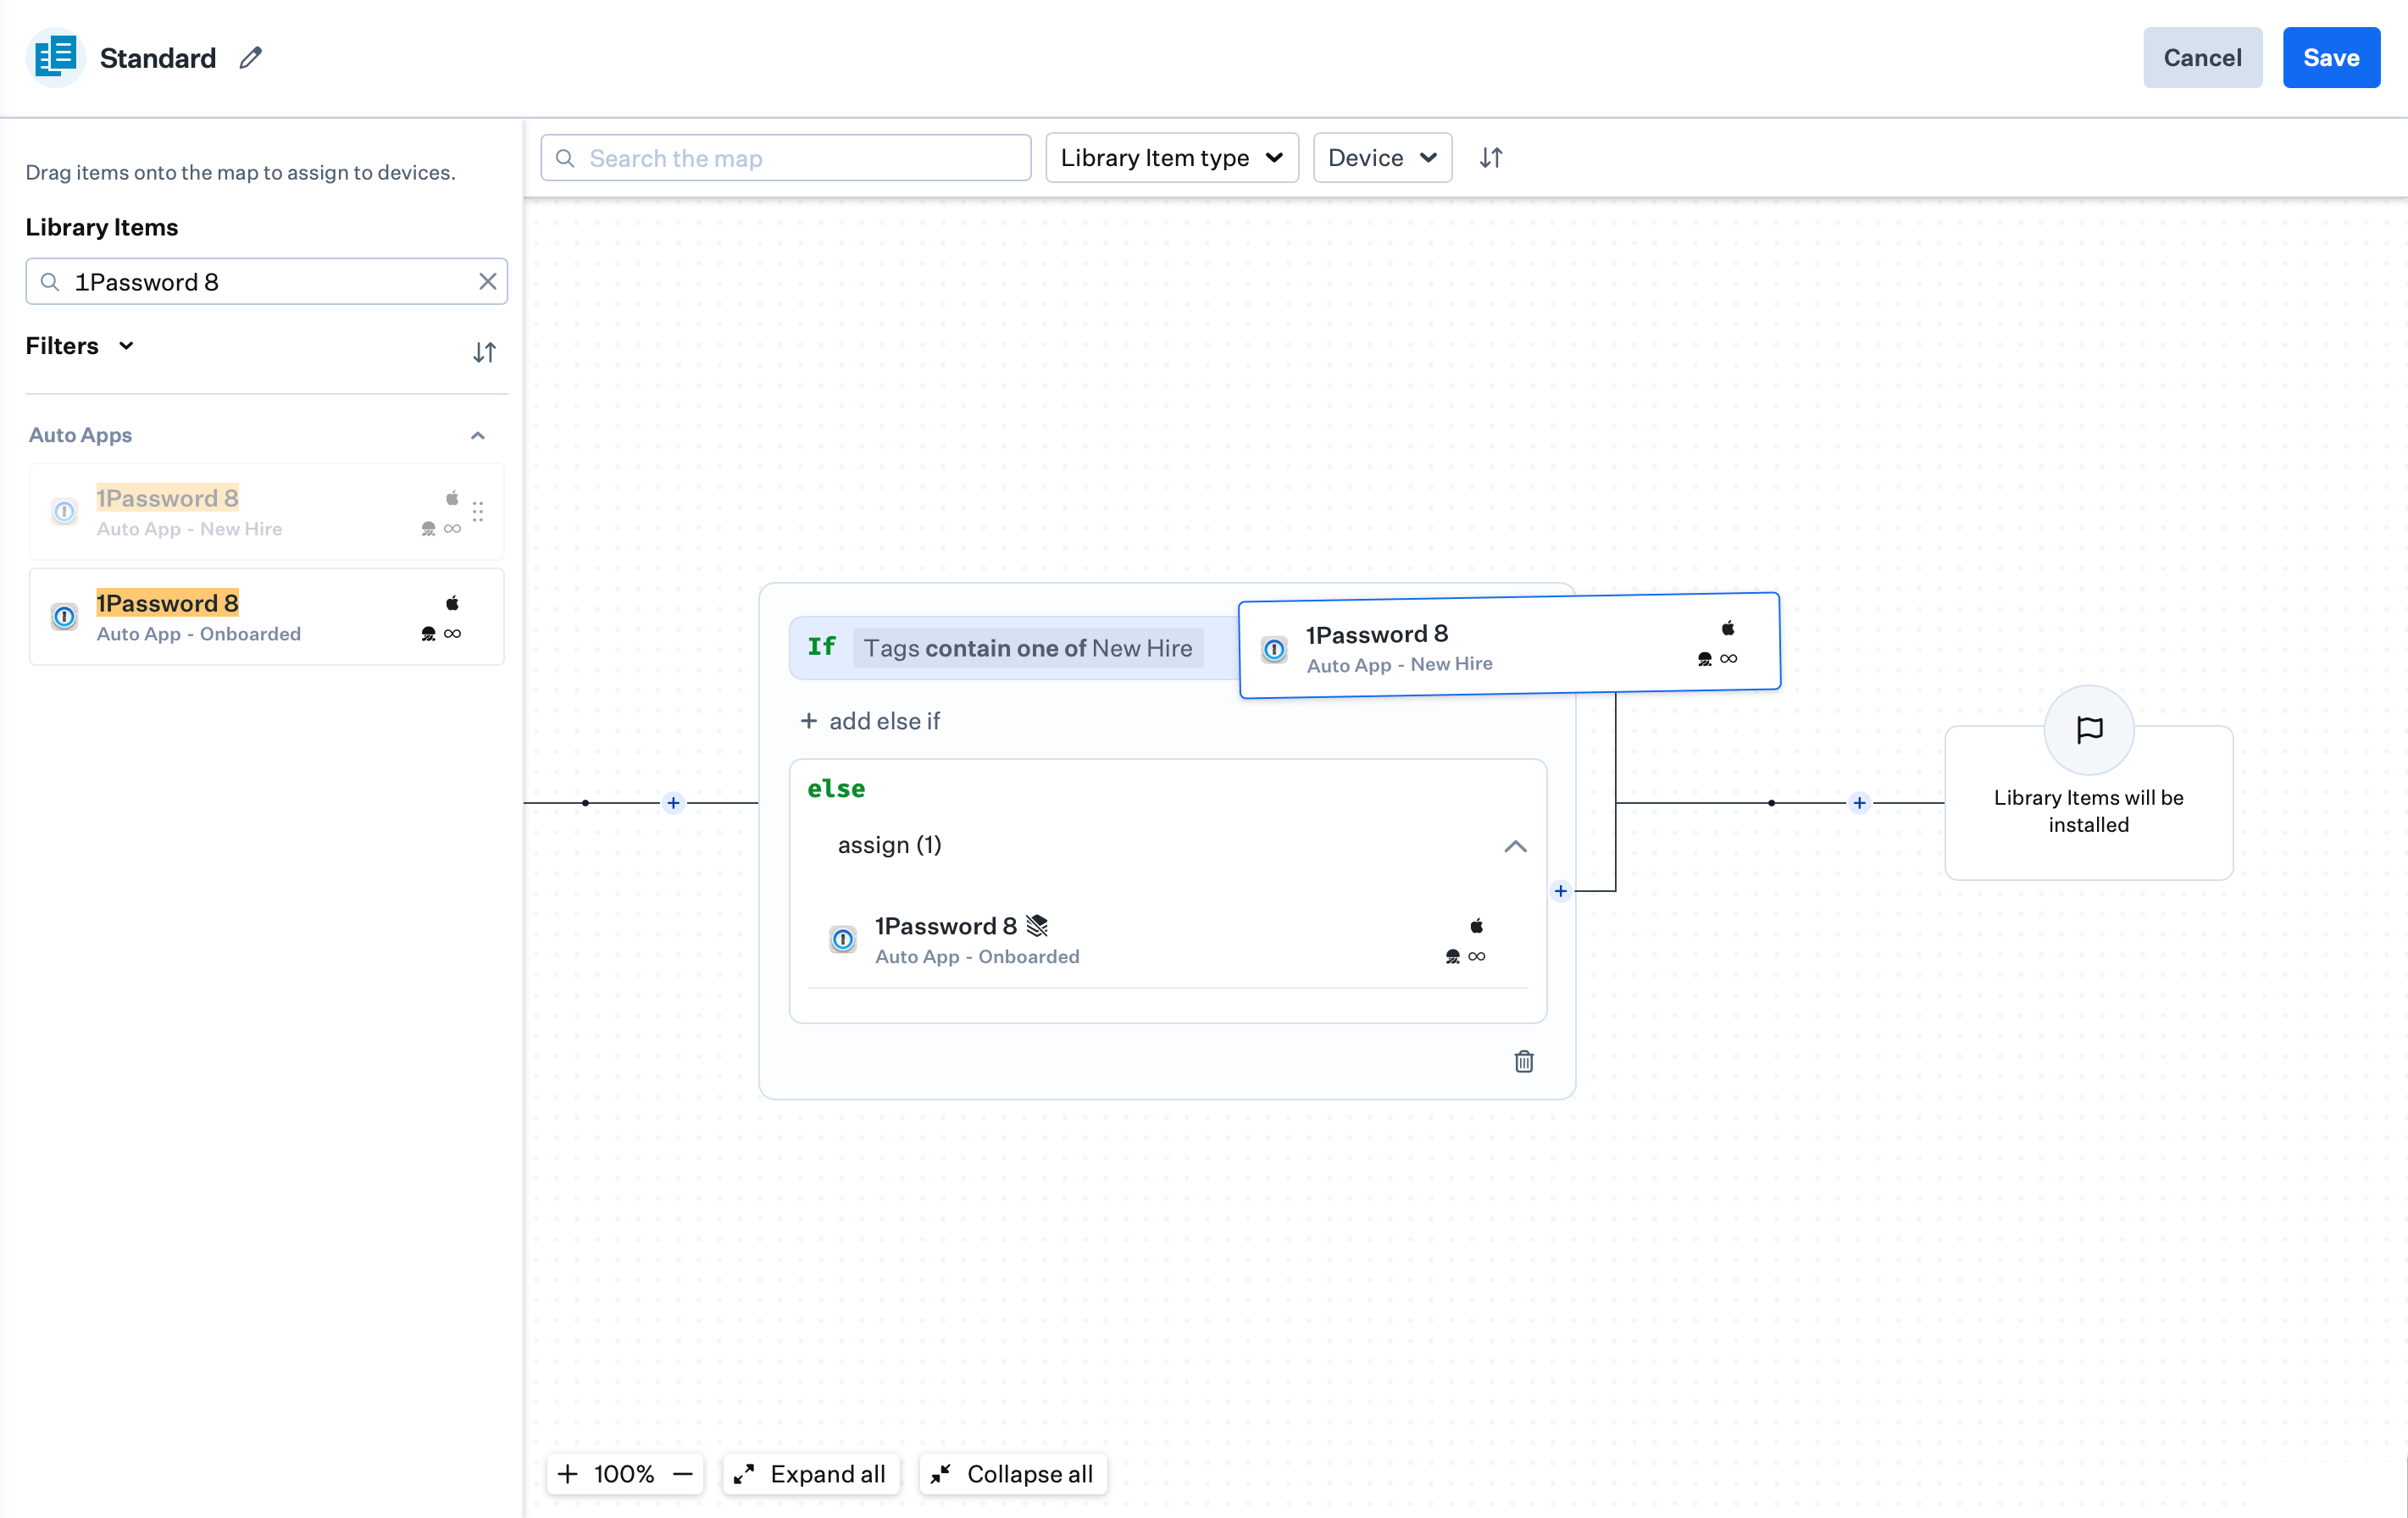The image size is (2408, 1518).
Task: Click the layers icon next to 1Password 8 in else
Action: point(1037,925)
